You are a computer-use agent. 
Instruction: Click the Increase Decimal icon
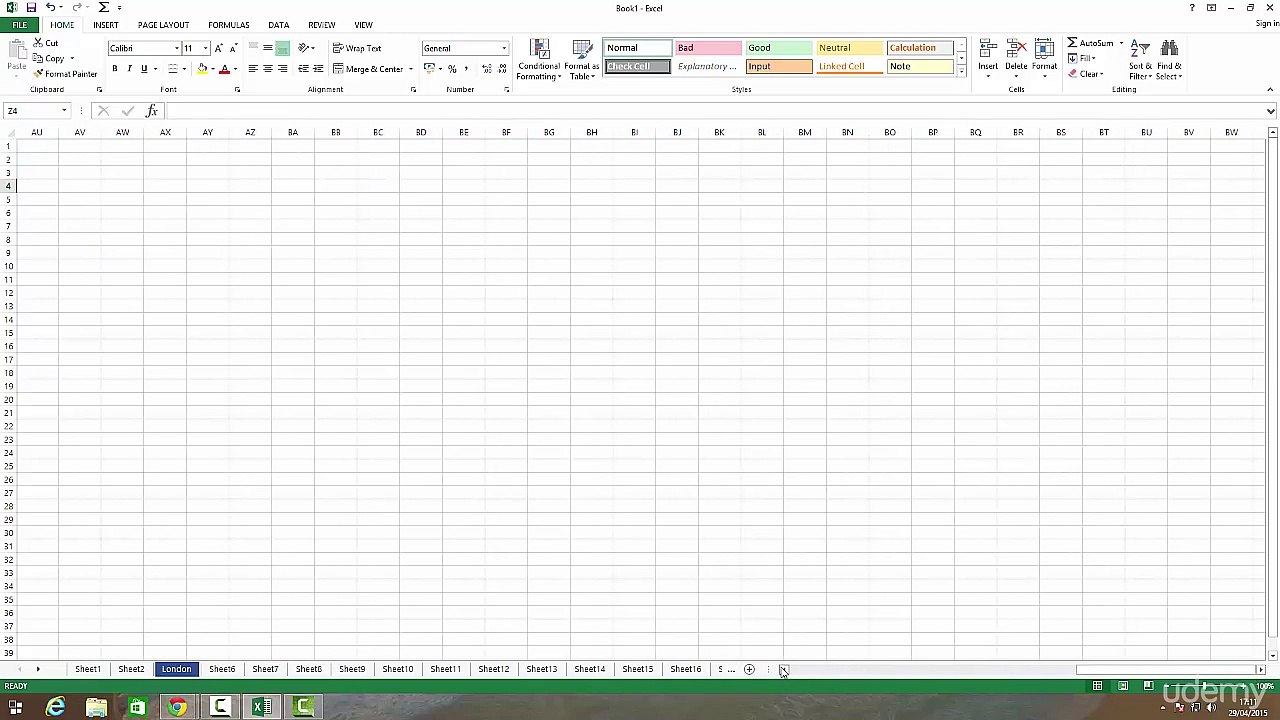[486, 69]
